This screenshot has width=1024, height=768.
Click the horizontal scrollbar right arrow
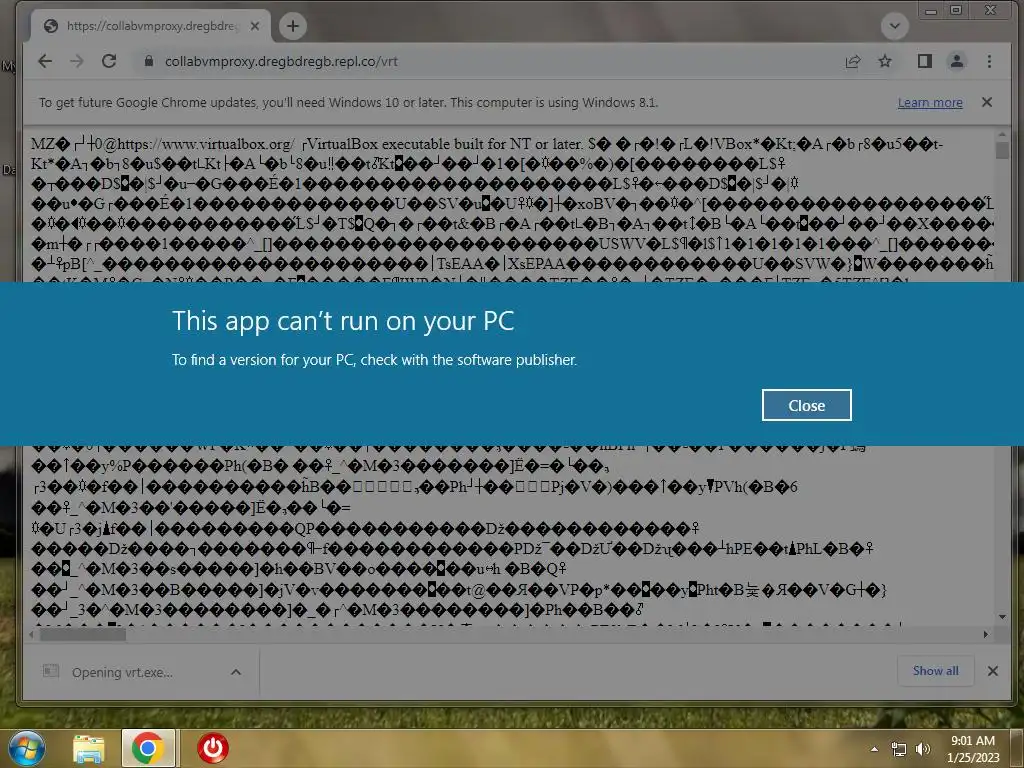point(986,633)
